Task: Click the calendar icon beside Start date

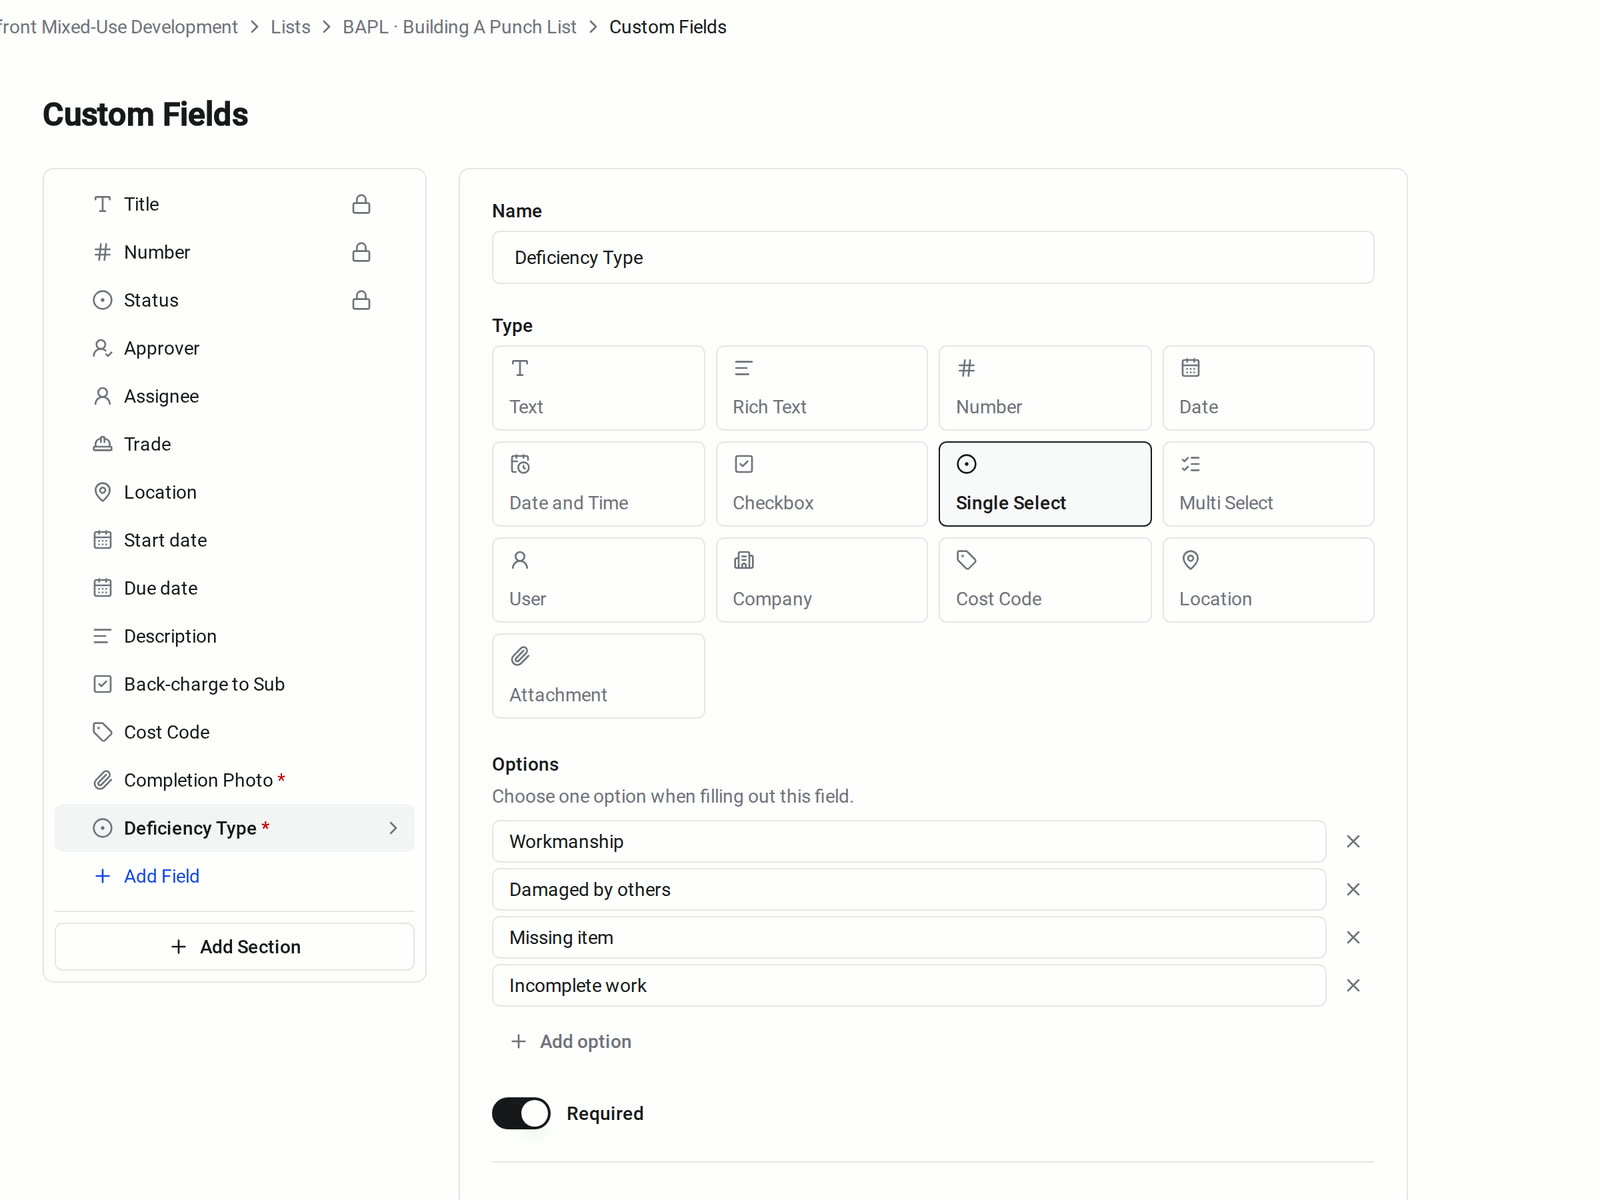Action: [x=102, y=540]
